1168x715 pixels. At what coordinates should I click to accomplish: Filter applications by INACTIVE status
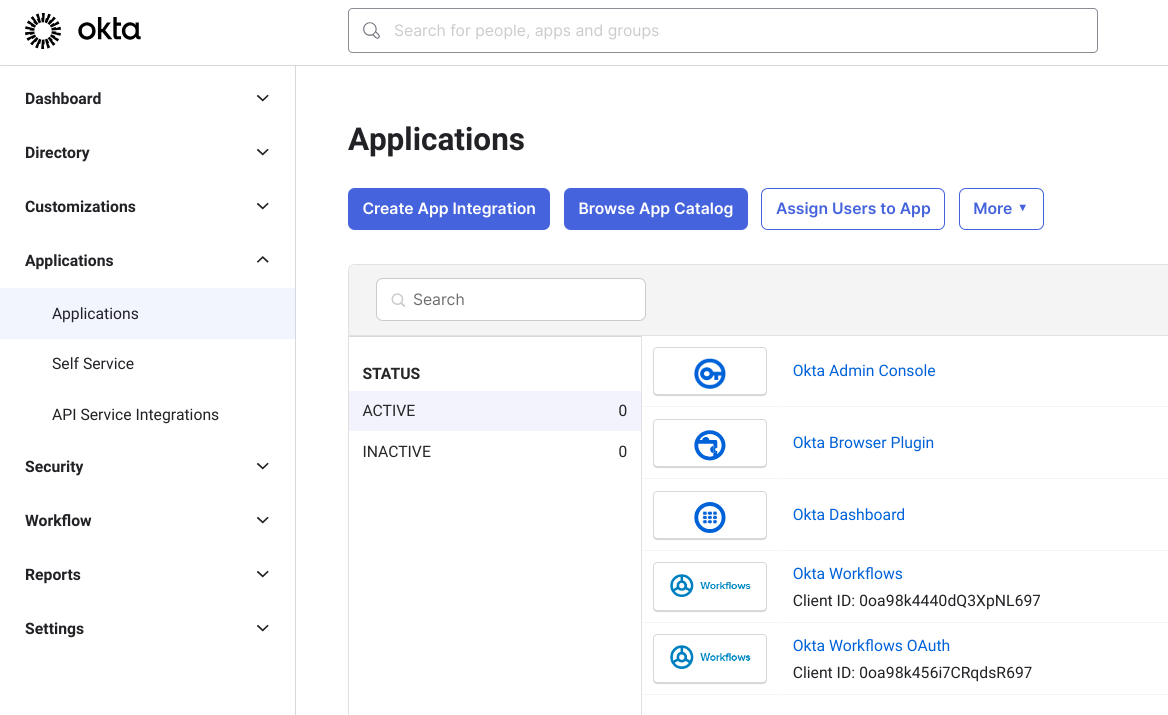[495, 451]
